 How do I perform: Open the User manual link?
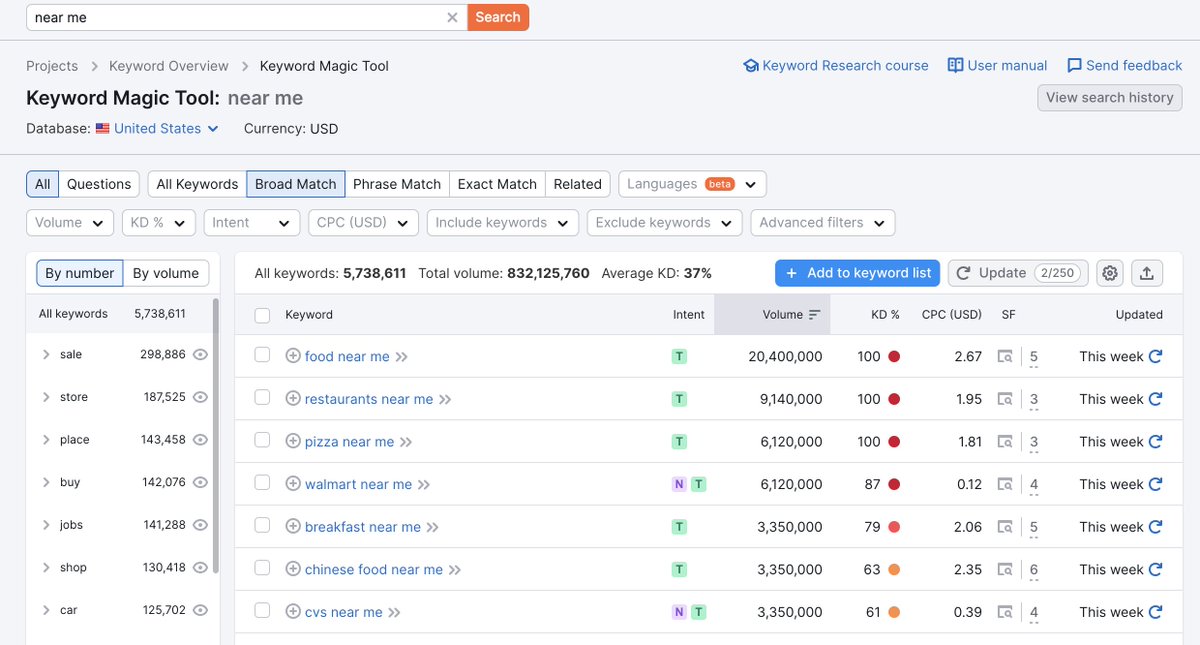[x=998, y=65]
